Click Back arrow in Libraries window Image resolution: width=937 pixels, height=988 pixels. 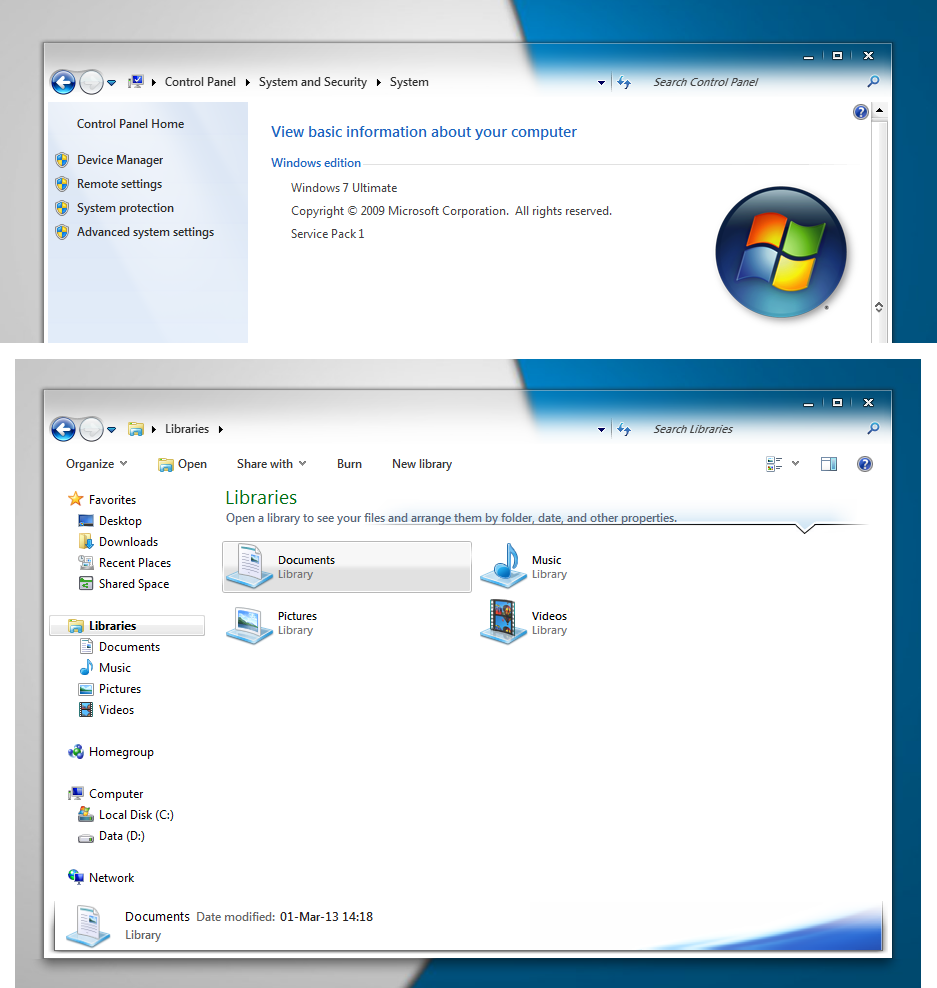tap(63, 429)
